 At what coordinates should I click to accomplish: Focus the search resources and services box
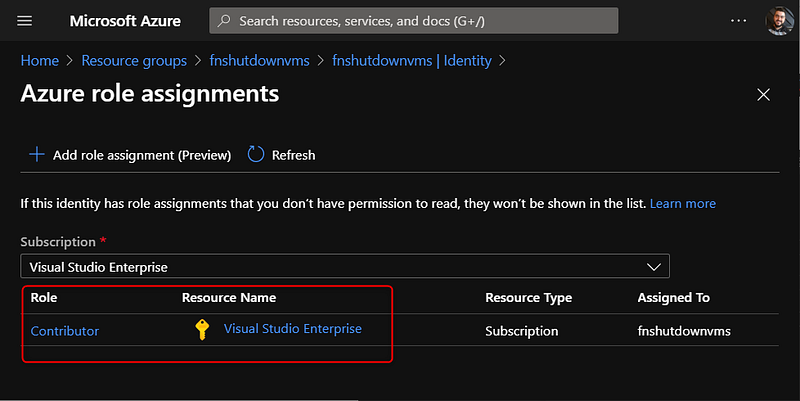click(420, 21)
